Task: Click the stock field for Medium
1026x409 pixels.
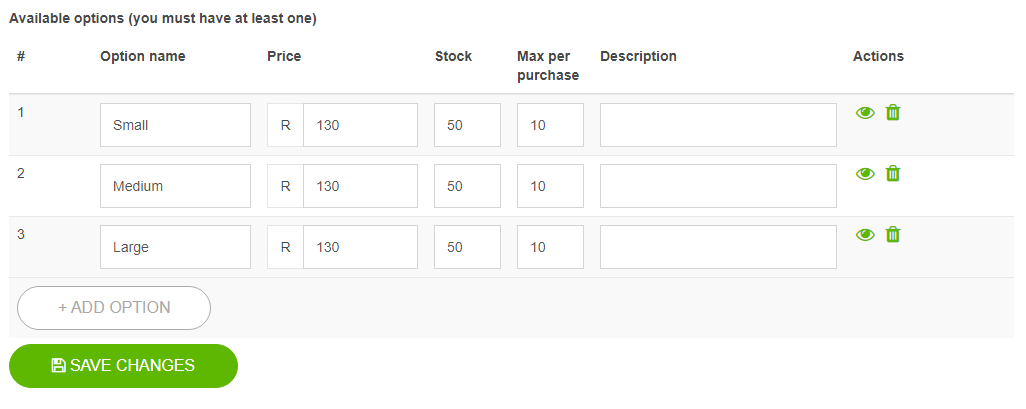Action: click(x=467, y=186)
